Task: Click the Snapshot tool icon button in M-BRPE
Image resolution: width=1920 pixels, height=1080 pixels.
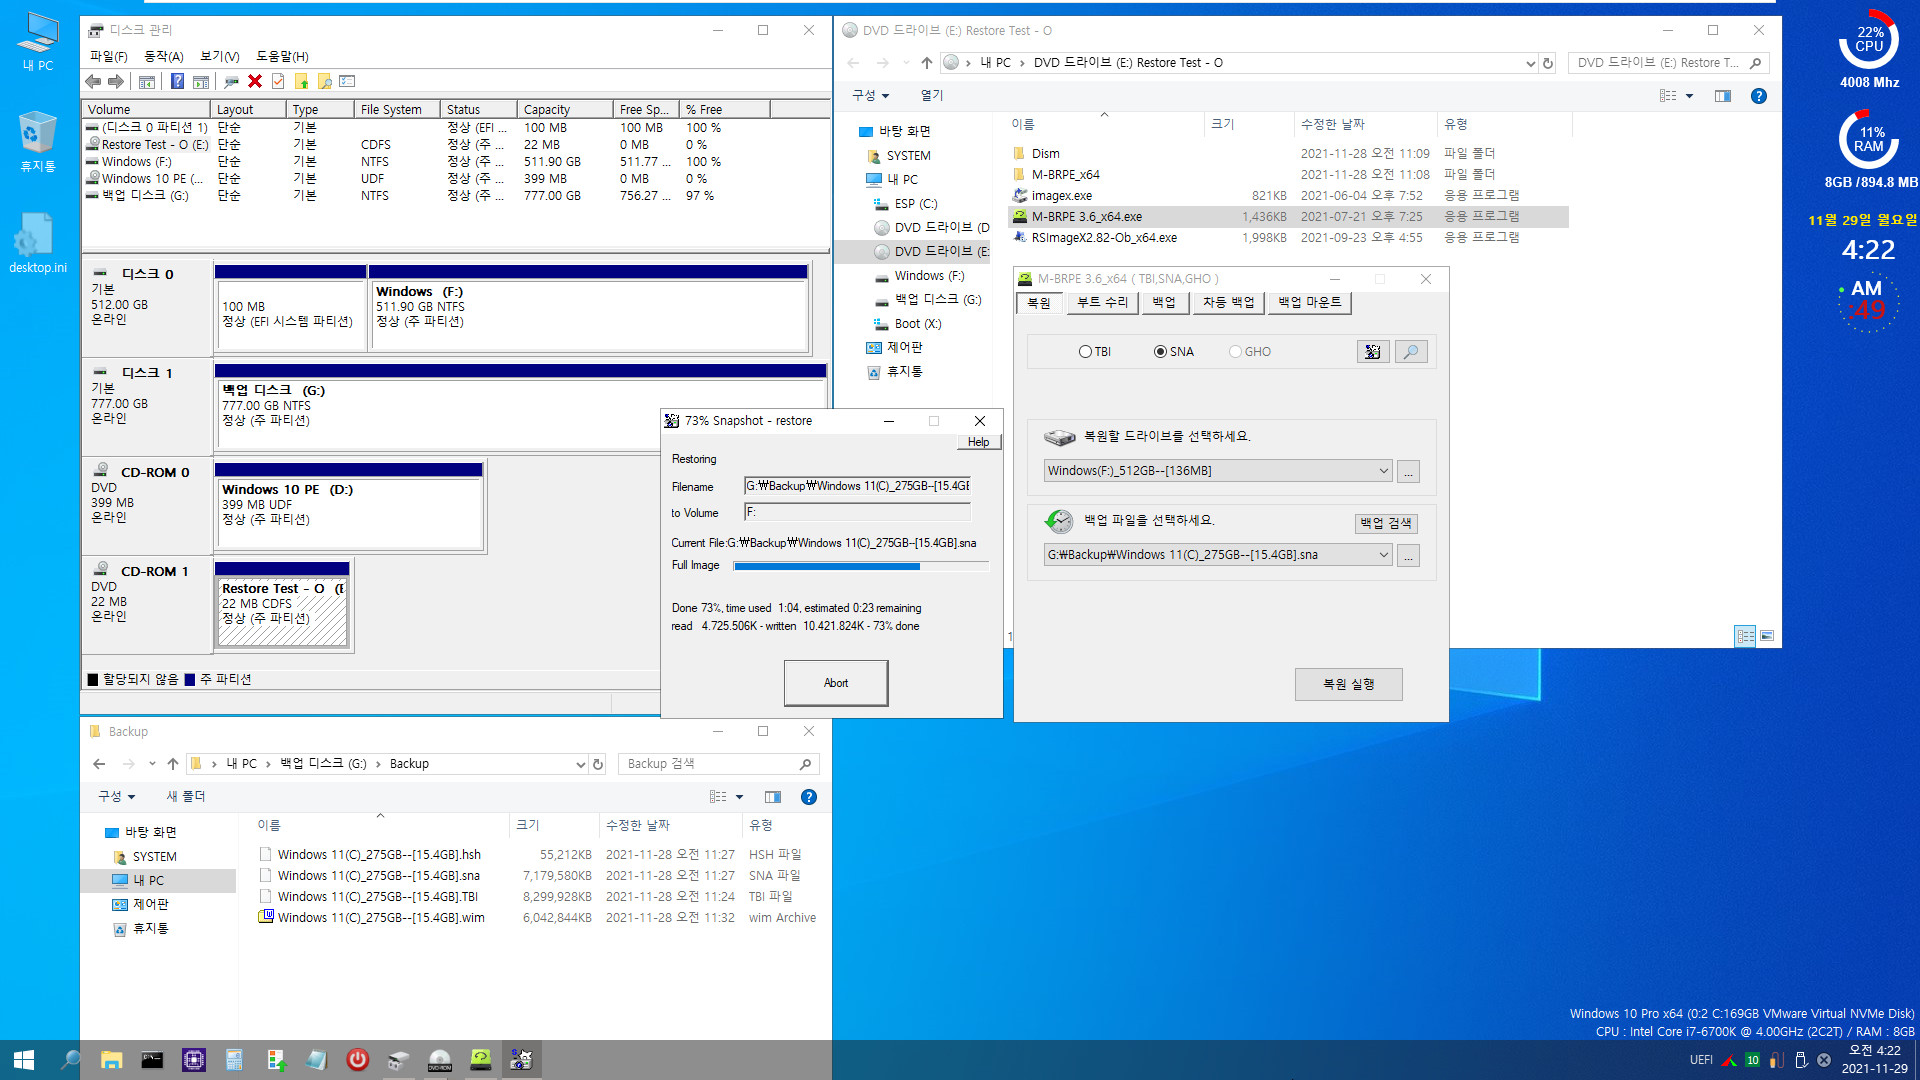Action: [x=1373, y=352]
